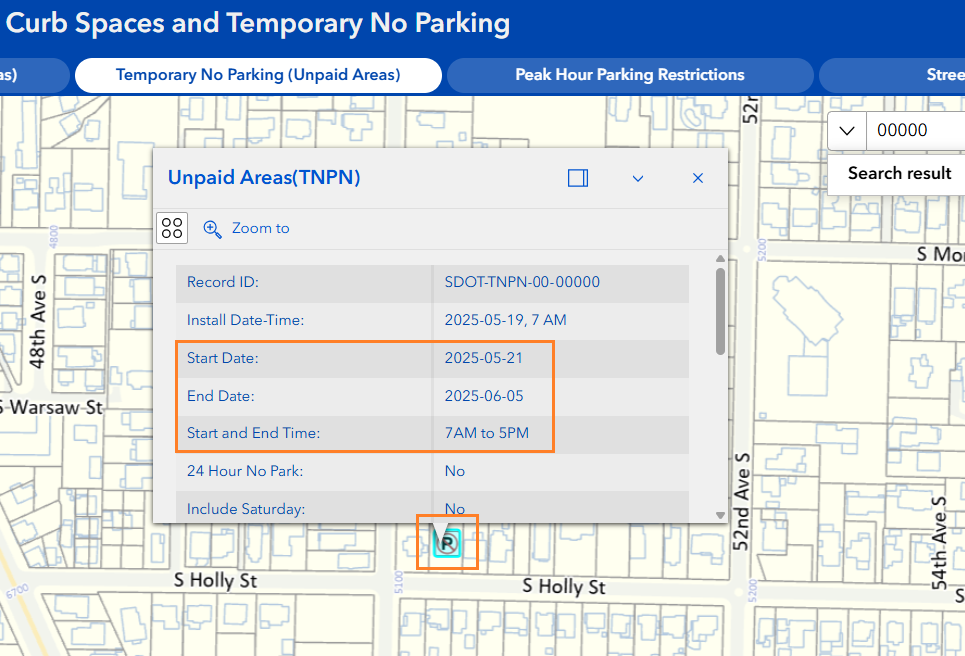Click the Record ID value SDOT-TNPN-00-00000
This screenshot has width=965, height=656.
522,282
